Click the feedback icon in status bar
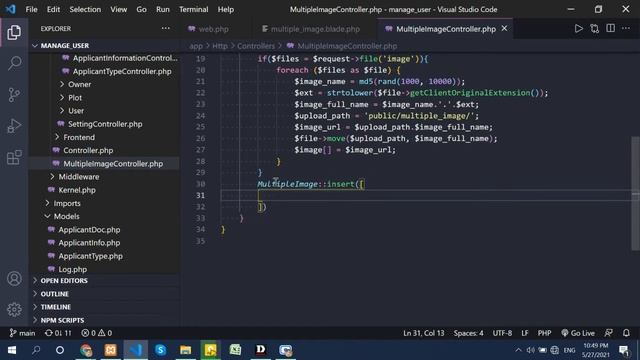Screen dimensions: 640x360 (608, 333)
